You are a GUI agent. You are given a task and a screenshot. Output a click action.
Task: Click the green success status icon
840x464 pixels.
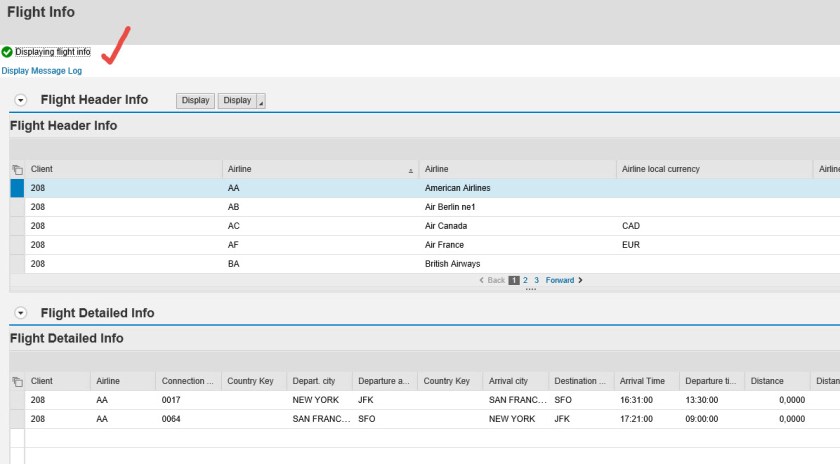coord(7,52)
